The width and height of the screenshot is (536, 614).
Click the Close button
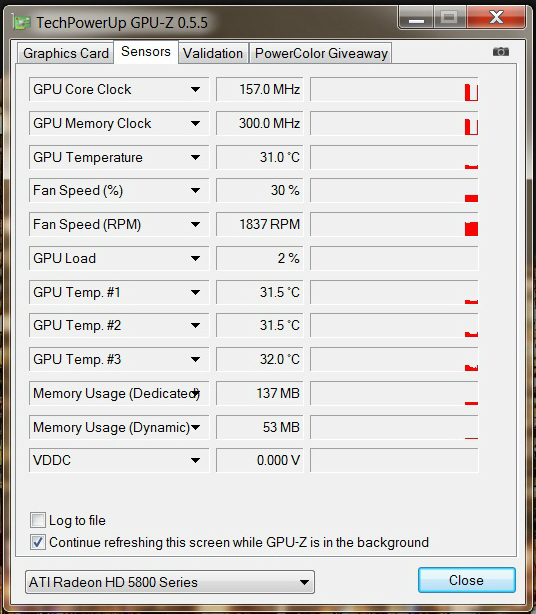pos(466,580)
